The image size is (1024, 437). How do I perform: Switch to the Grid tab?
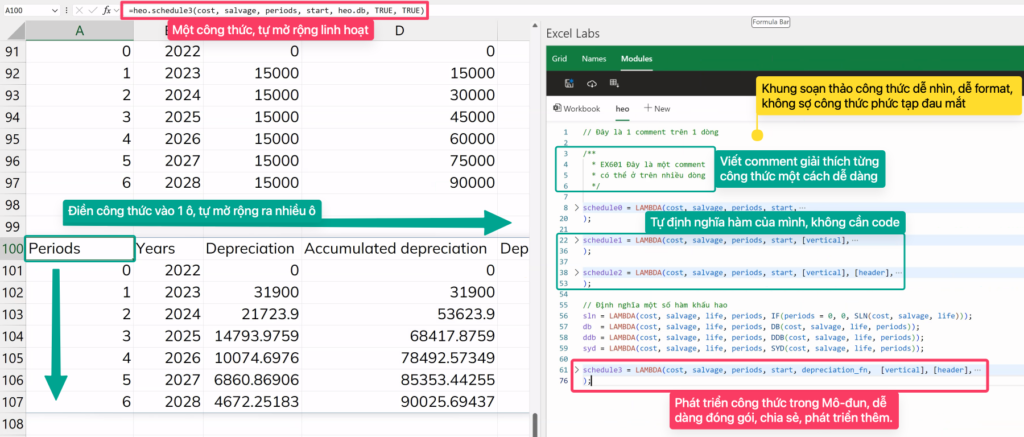pyautogui.click(x=560, y=59)
